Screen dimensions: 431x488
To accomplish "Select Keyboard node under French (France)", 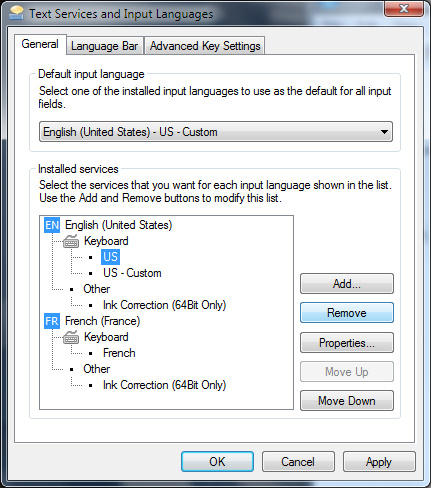I will pos(106,337).
